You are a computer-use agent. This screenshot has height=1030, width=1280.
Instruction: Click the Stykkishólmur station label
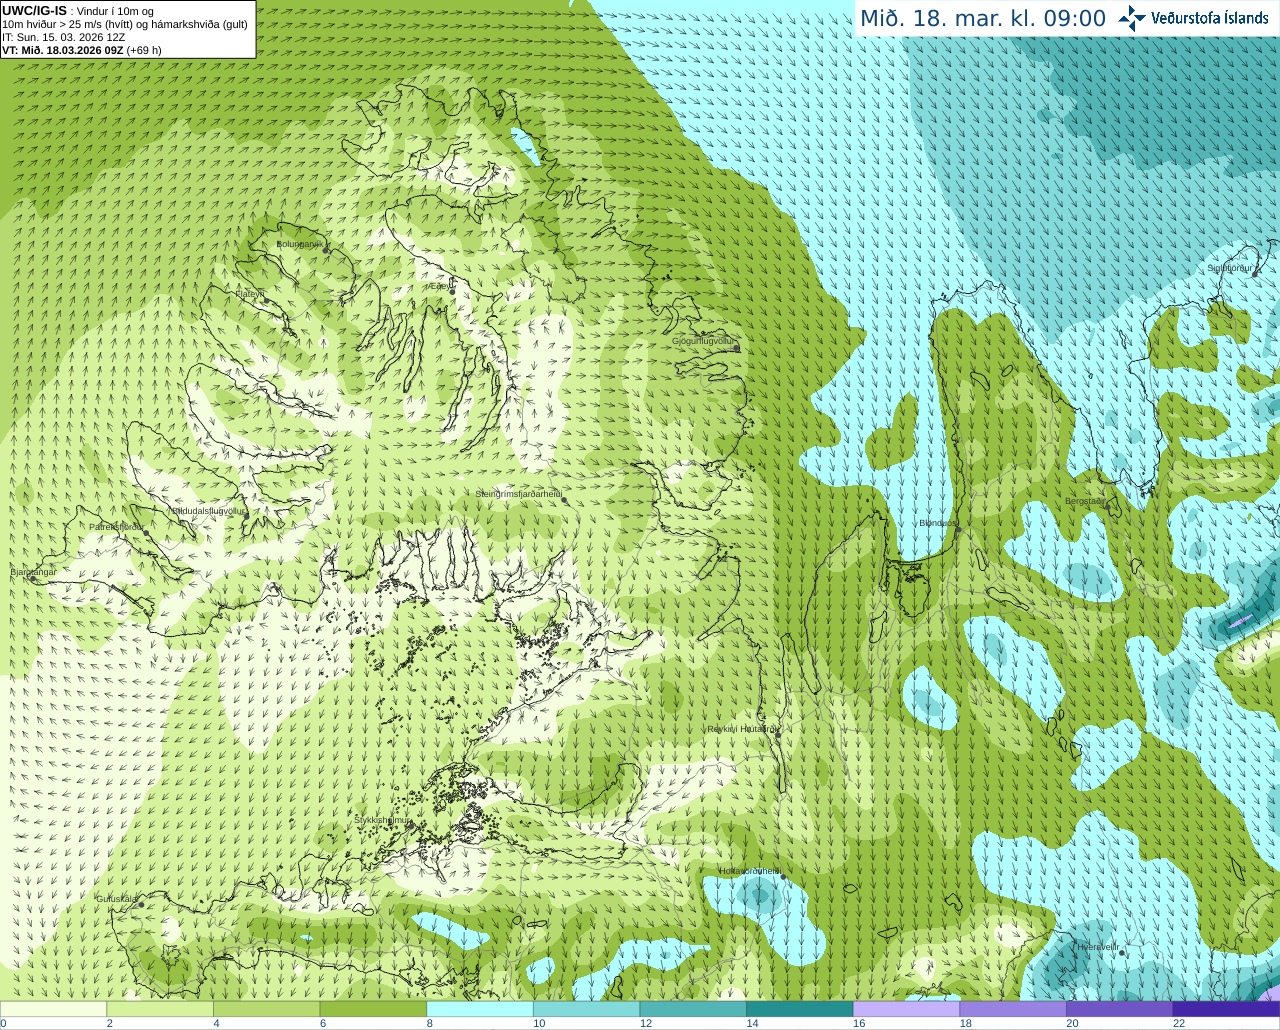(382, 820)
